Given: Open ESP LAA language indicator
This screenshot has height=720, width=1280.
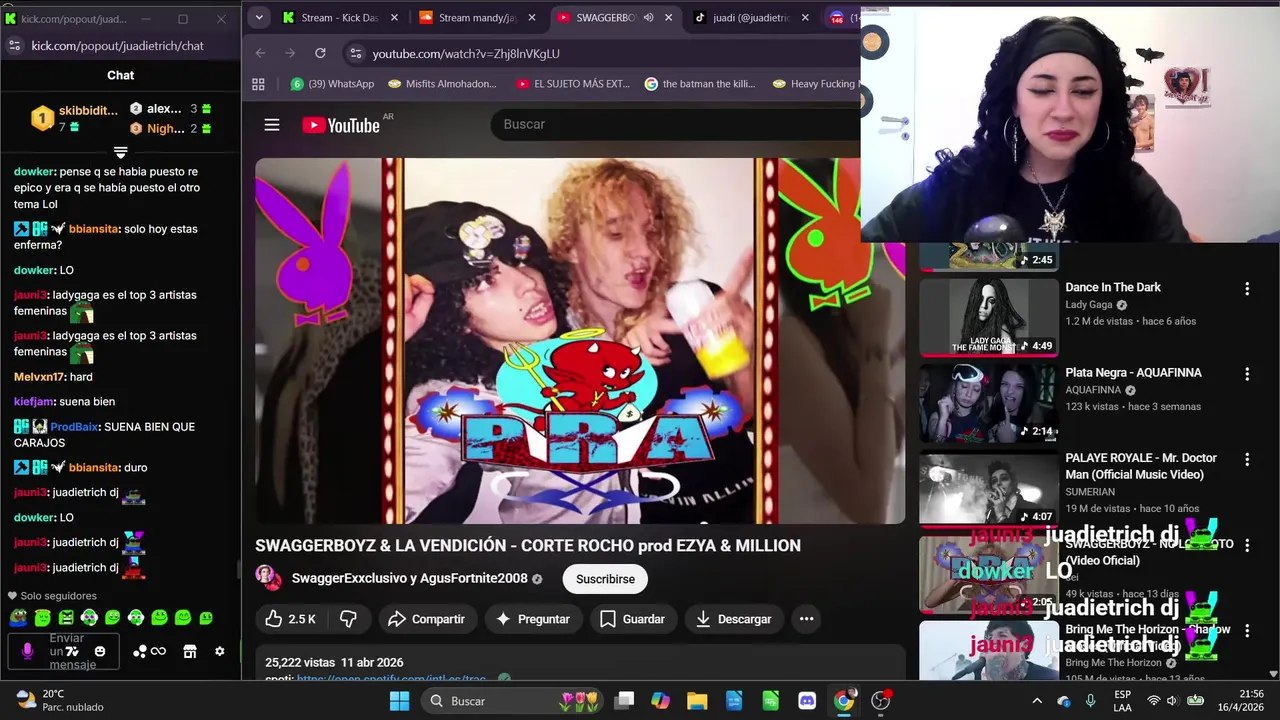Looking at the screenshot, I should [x=1122, y=700].
